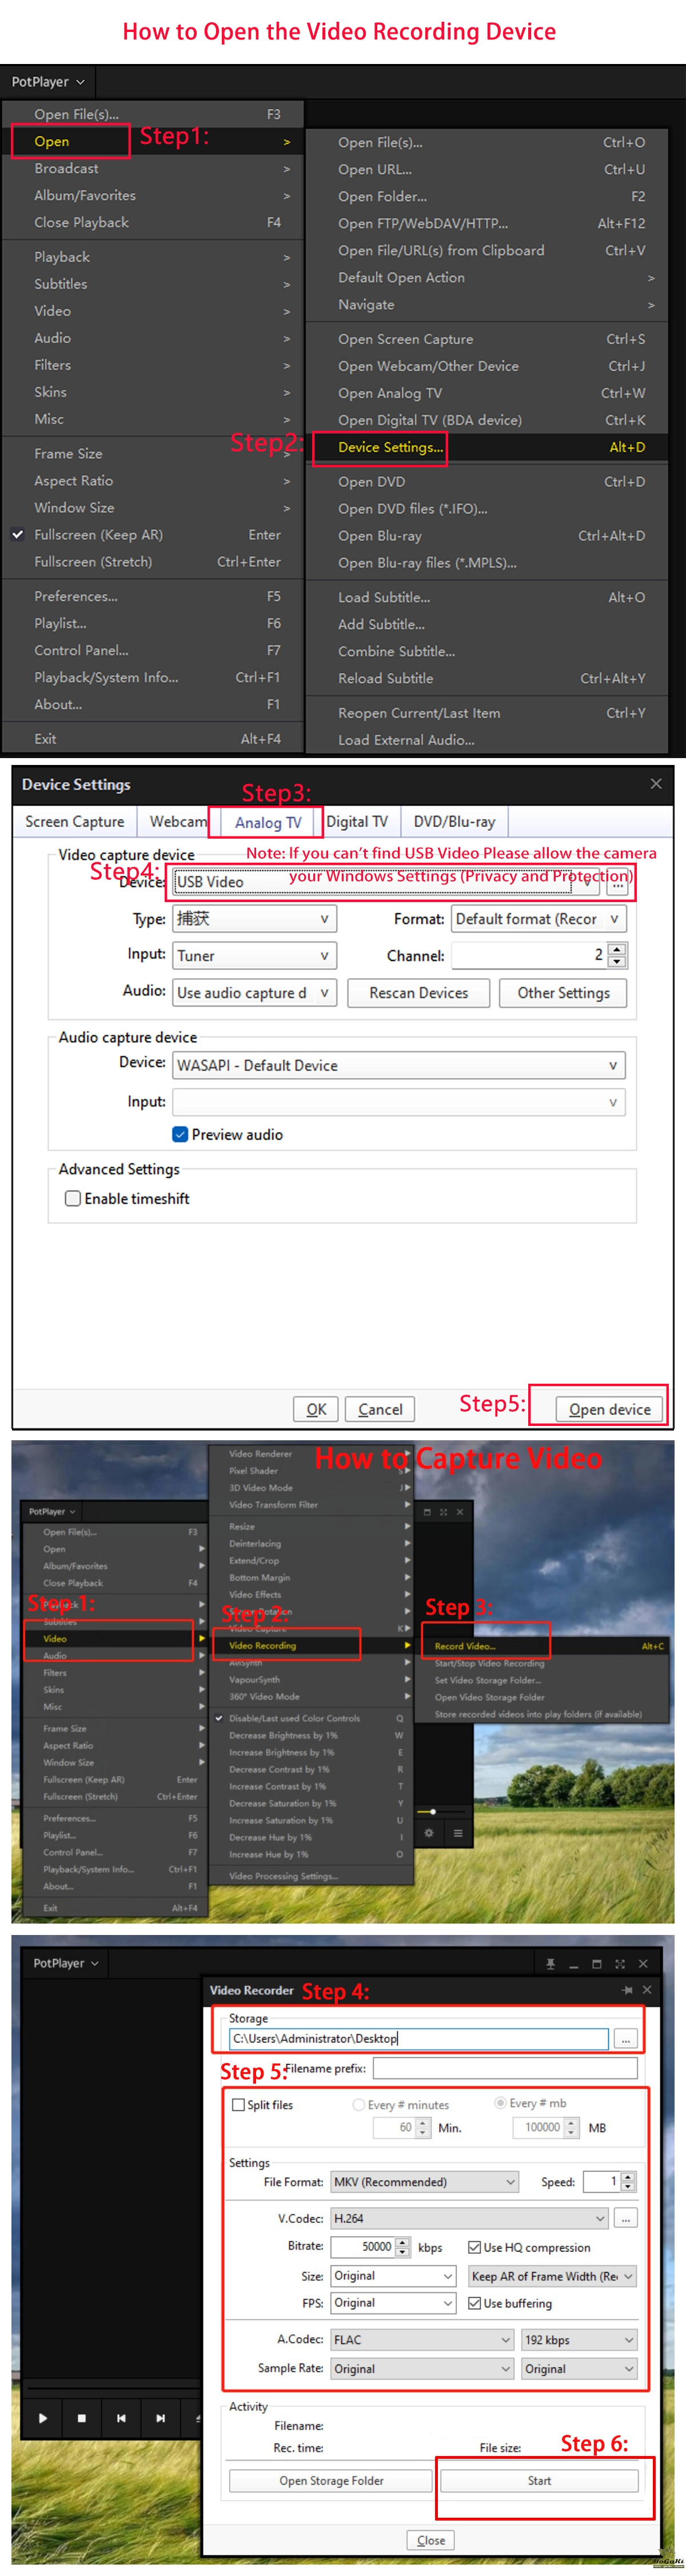Click the Stop playback button
686x2576 pixels.
81,2418
